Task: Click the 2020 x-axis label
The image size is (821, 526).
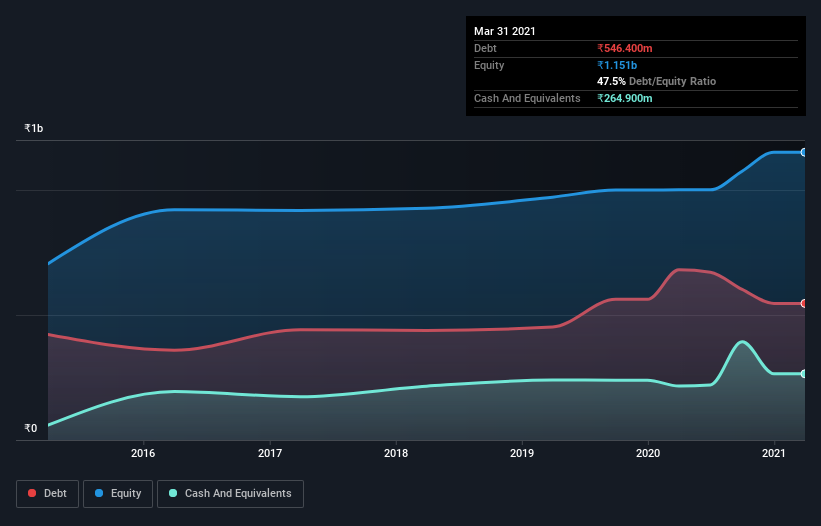Action: [648, 453]
